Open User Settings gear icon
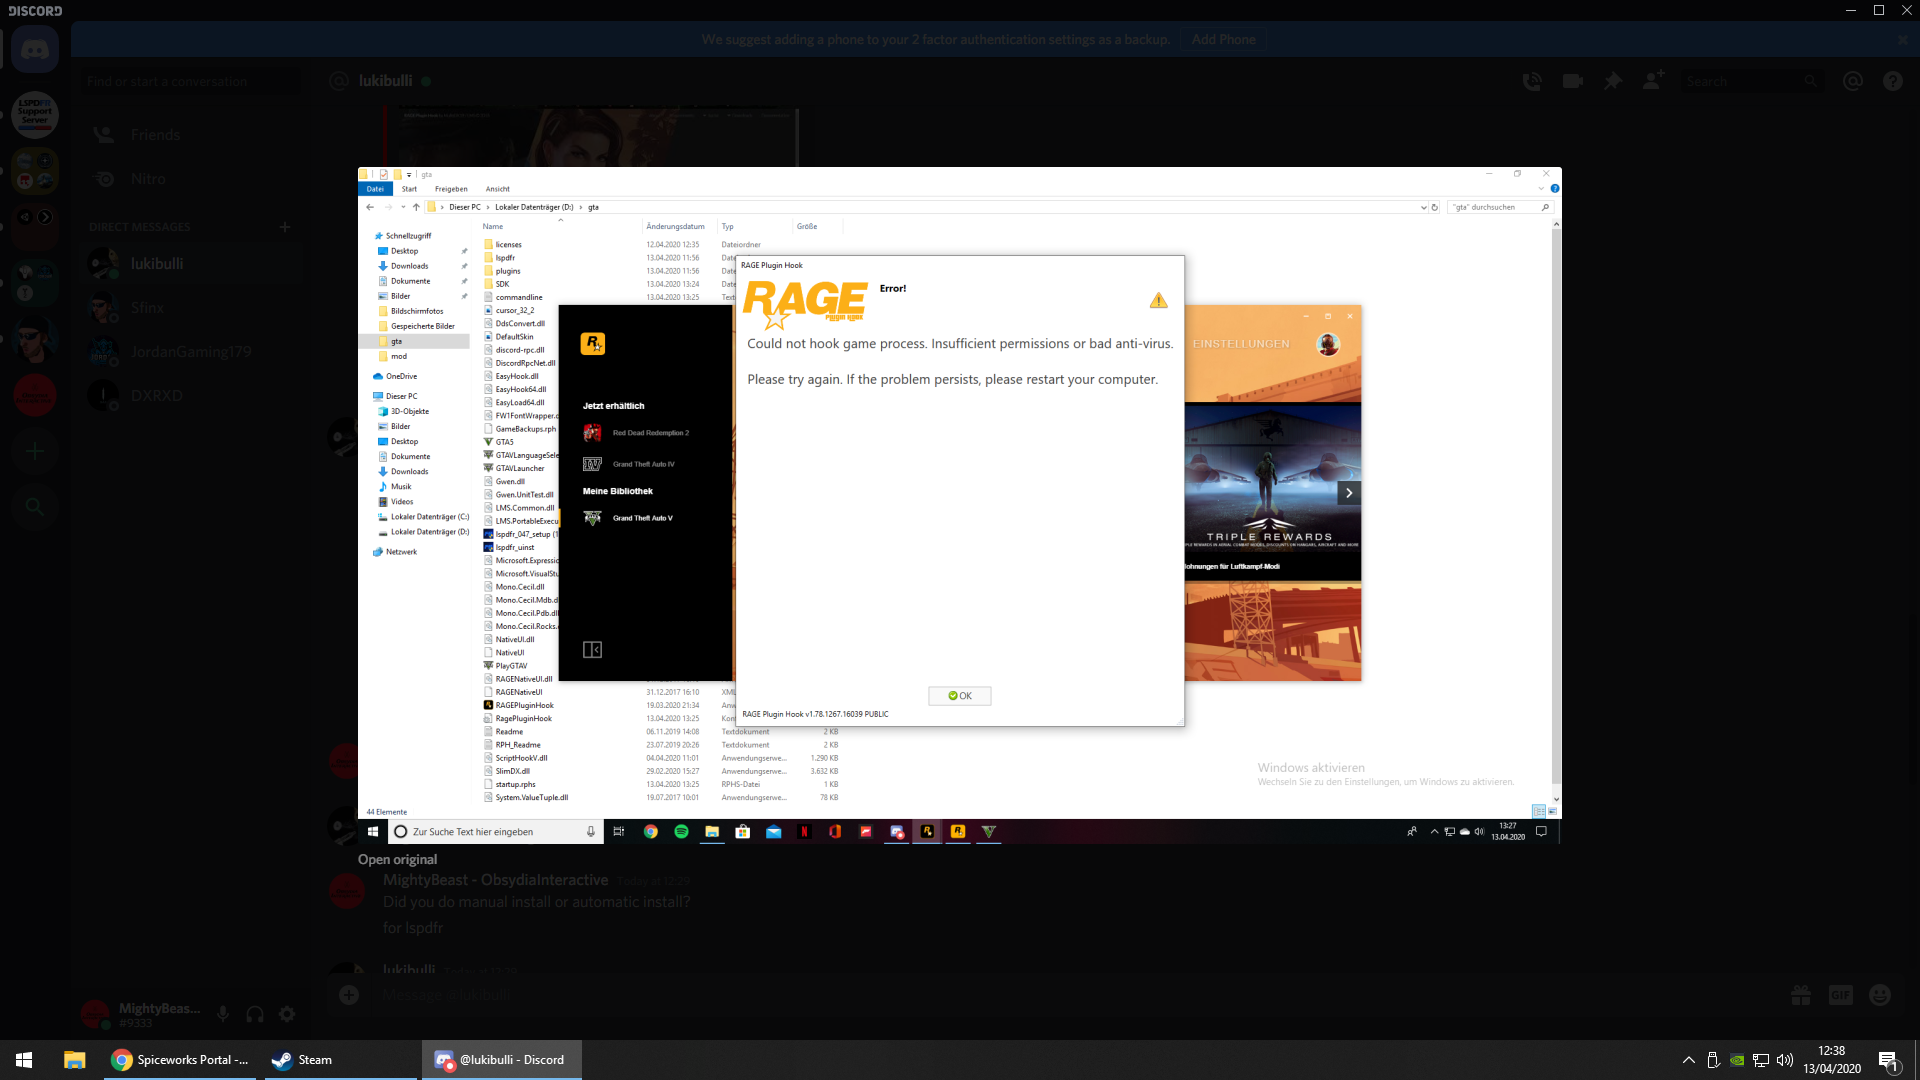This screenshot has height=1080, width=1920. point(287,1014)
